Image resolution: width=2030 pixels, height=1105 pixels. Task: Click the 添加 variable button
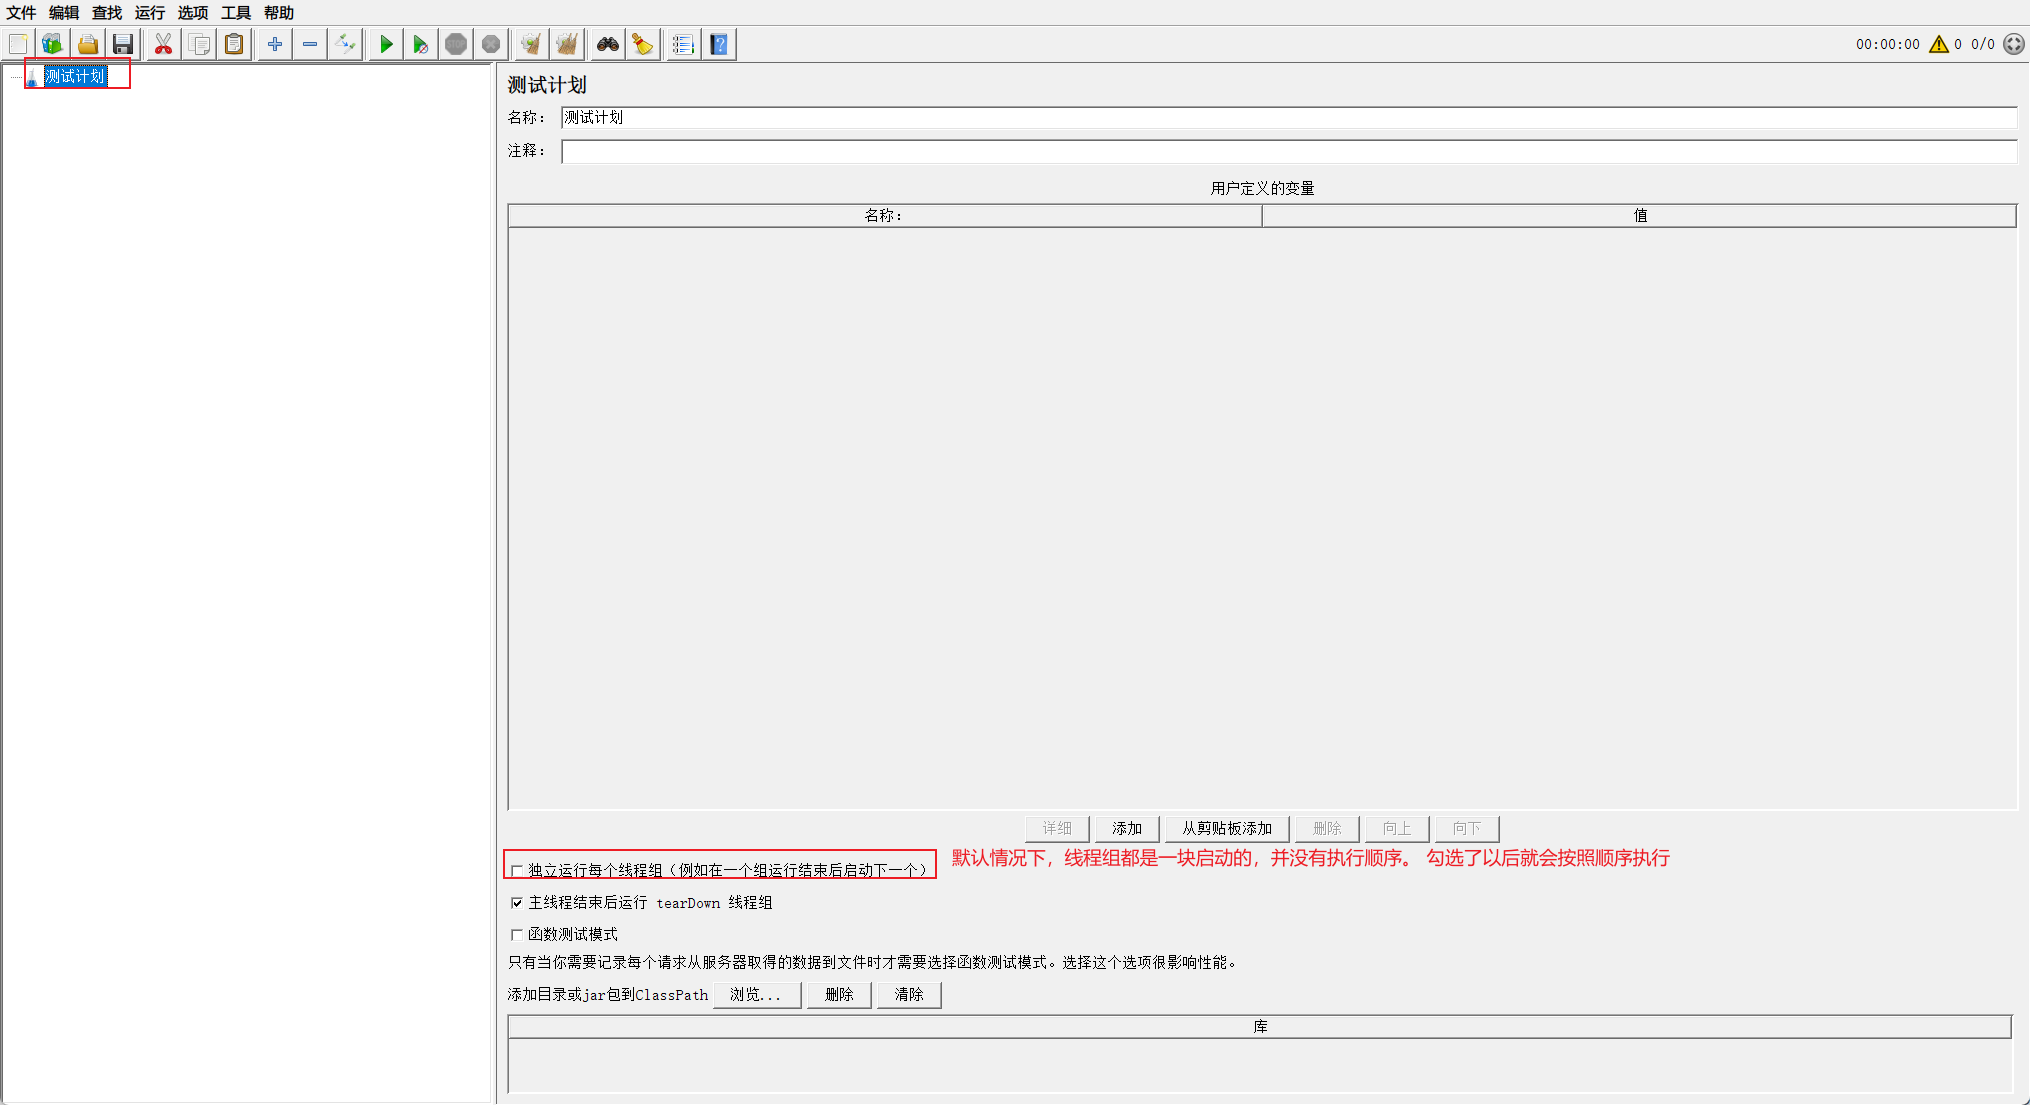1127,828
